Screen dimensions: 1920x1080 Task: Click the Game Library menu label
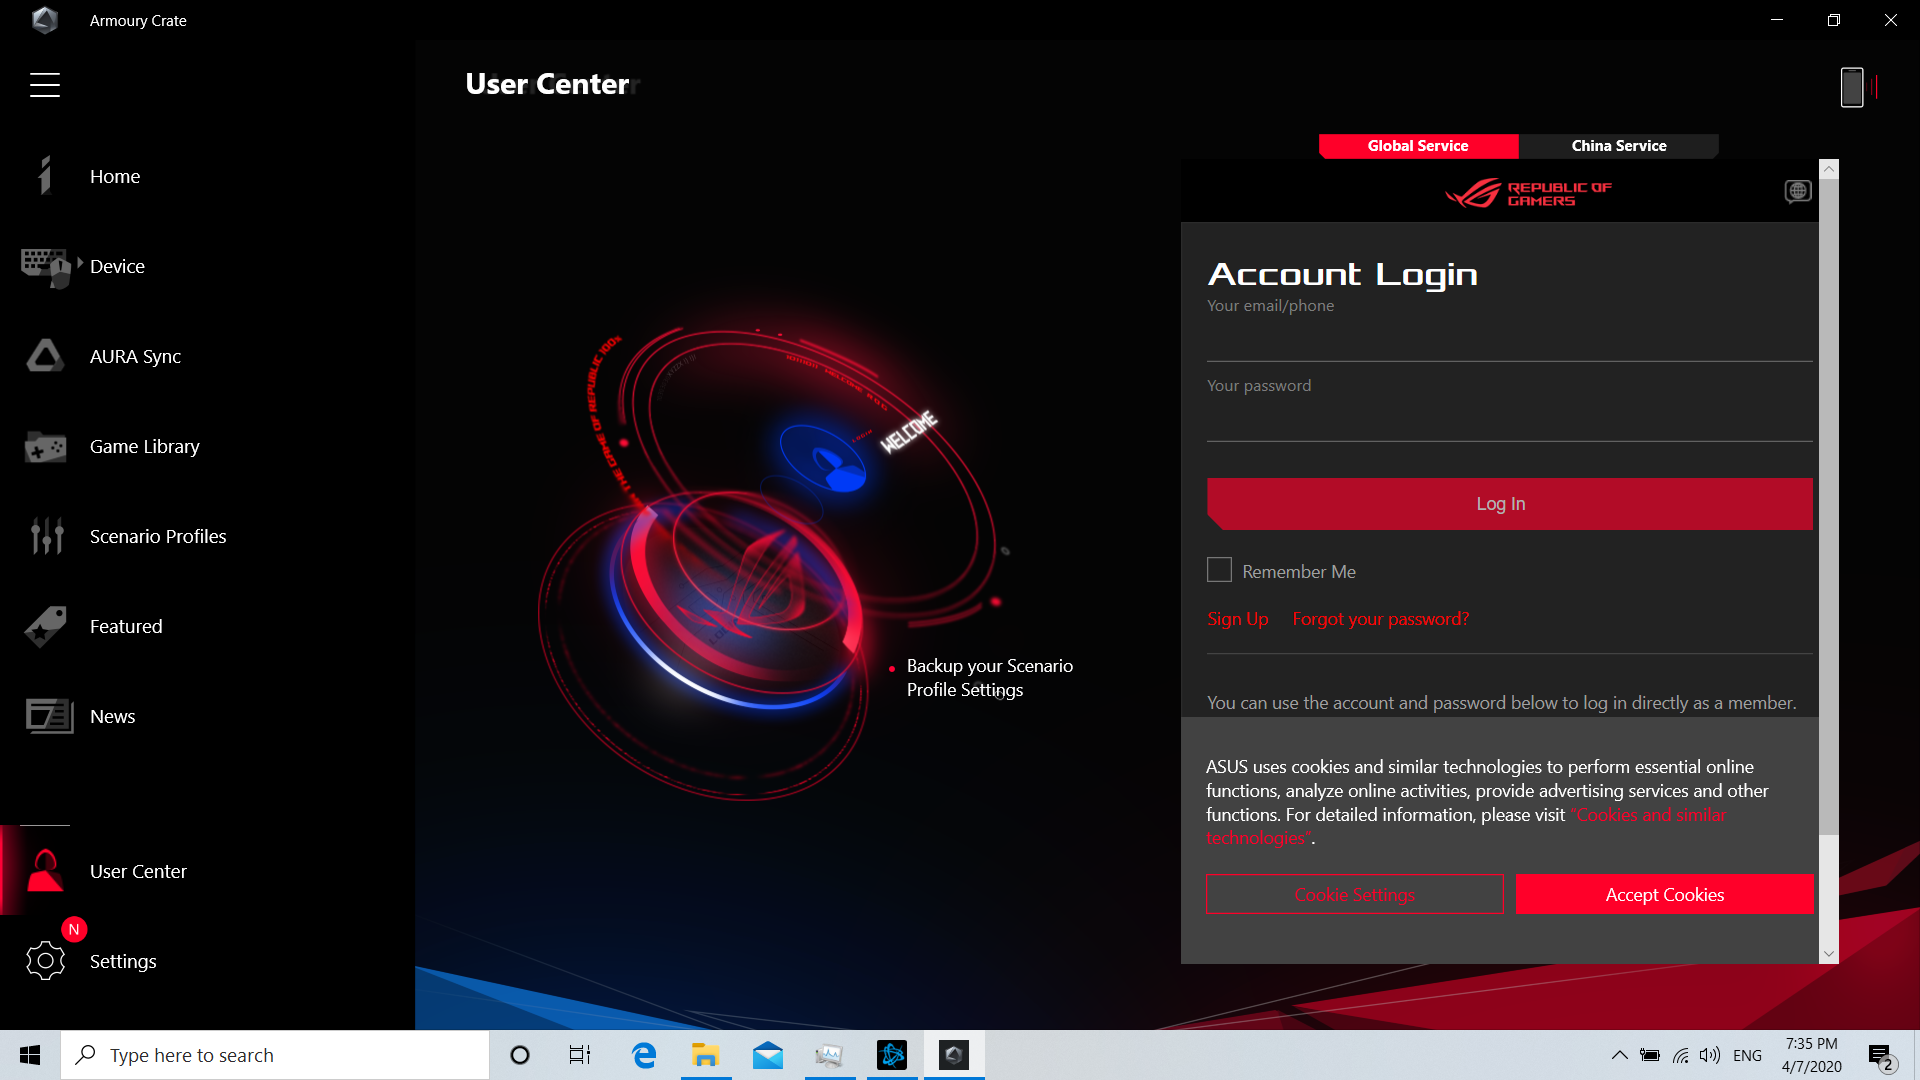[145, 447]
